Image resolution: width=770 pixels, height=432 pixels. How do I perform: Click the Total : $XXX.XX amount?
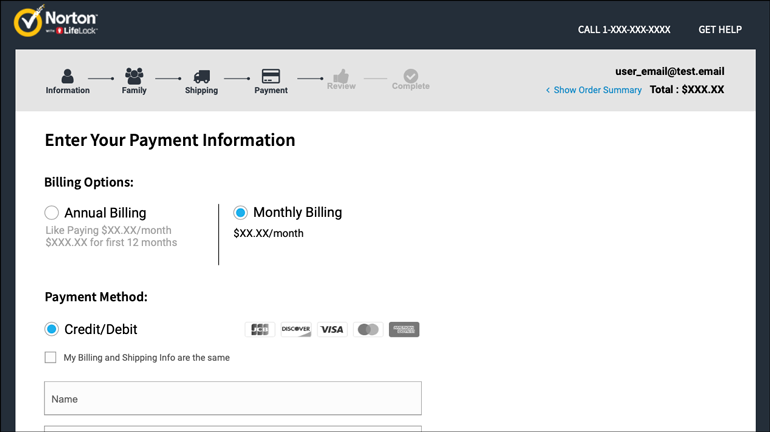click(687, 89)
